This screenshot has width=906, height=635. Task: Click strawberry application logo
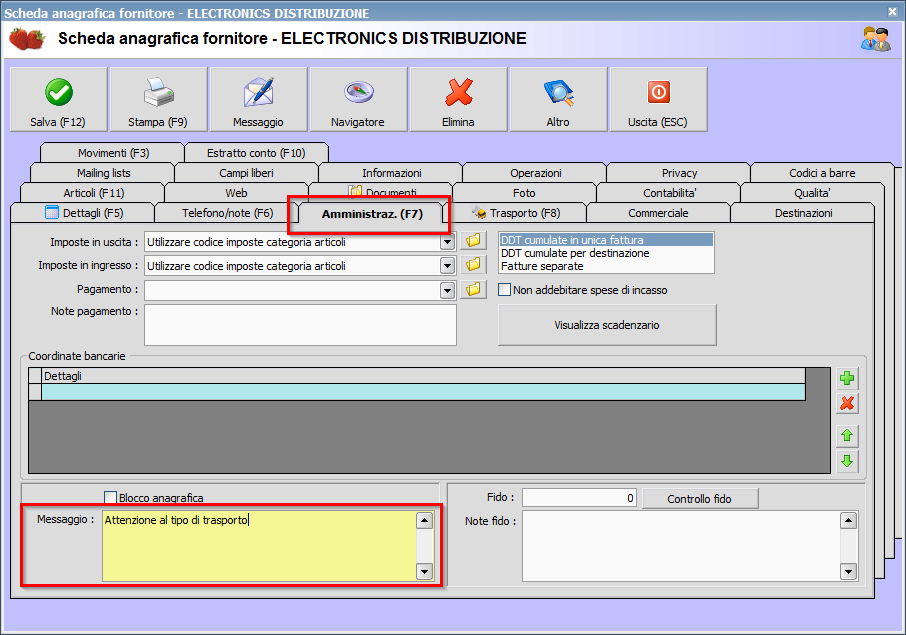pos(27,39)
